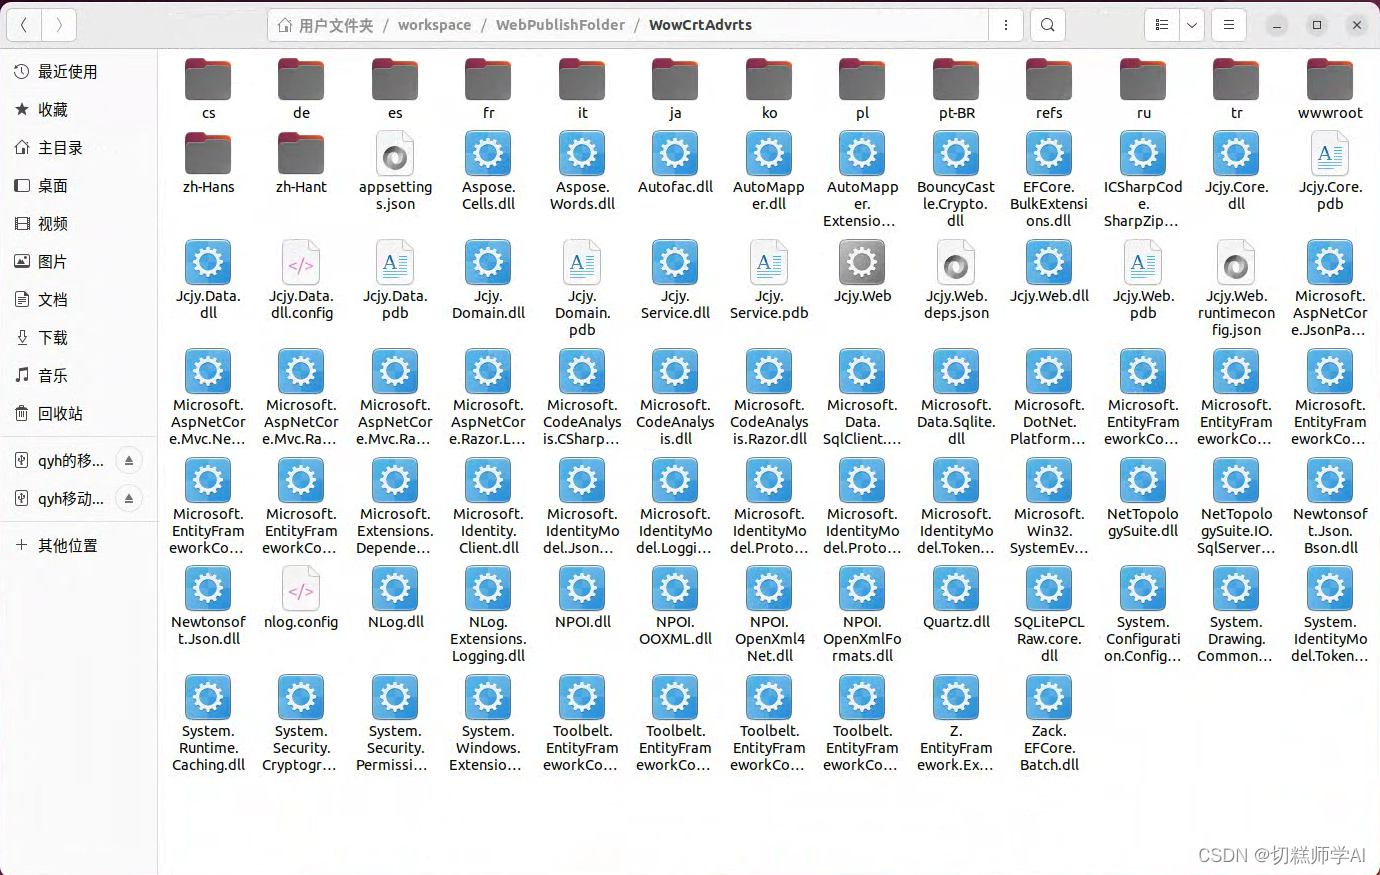Select Autofac.dll file
This screenshot has width=1380, height=875.
click(x=675, y=163)
